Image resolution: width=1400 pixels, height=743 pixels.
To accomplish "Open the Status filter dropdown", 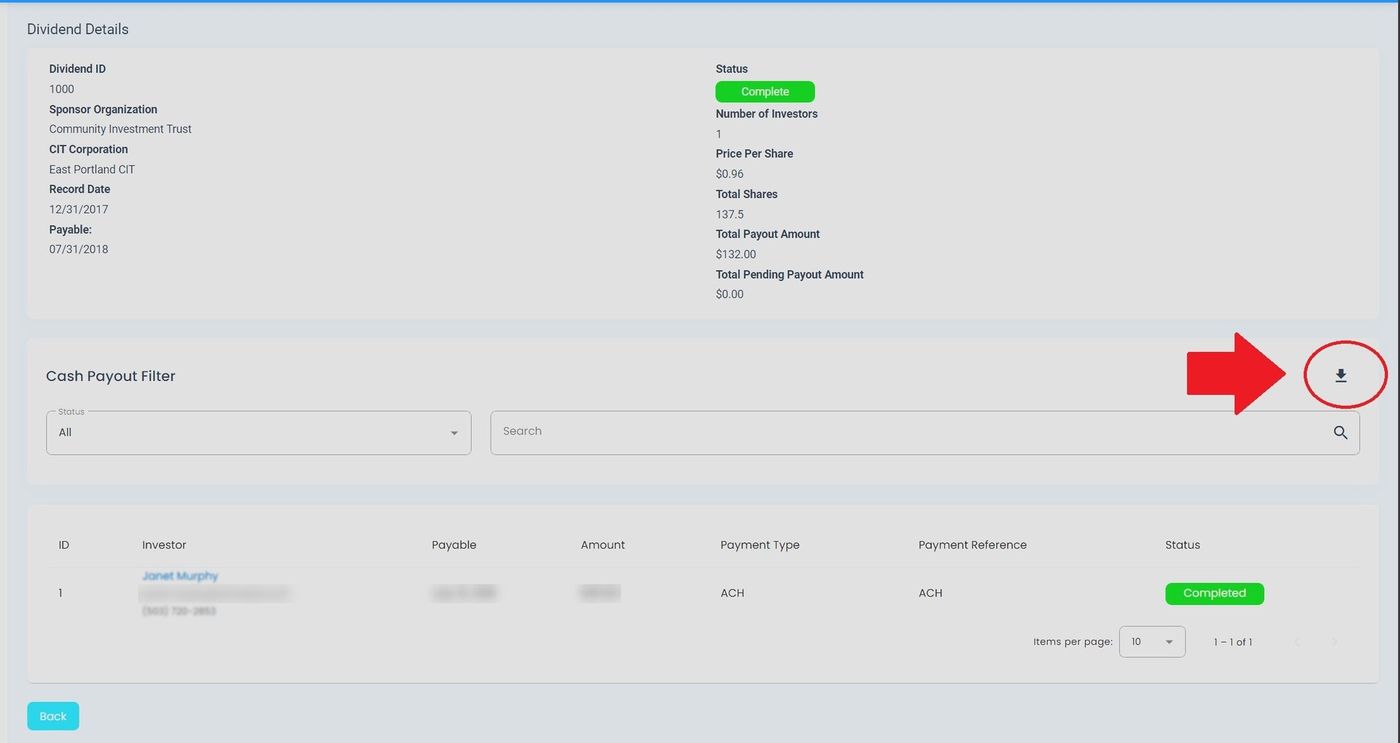I will pyautogui.click(x=258, y=433).
